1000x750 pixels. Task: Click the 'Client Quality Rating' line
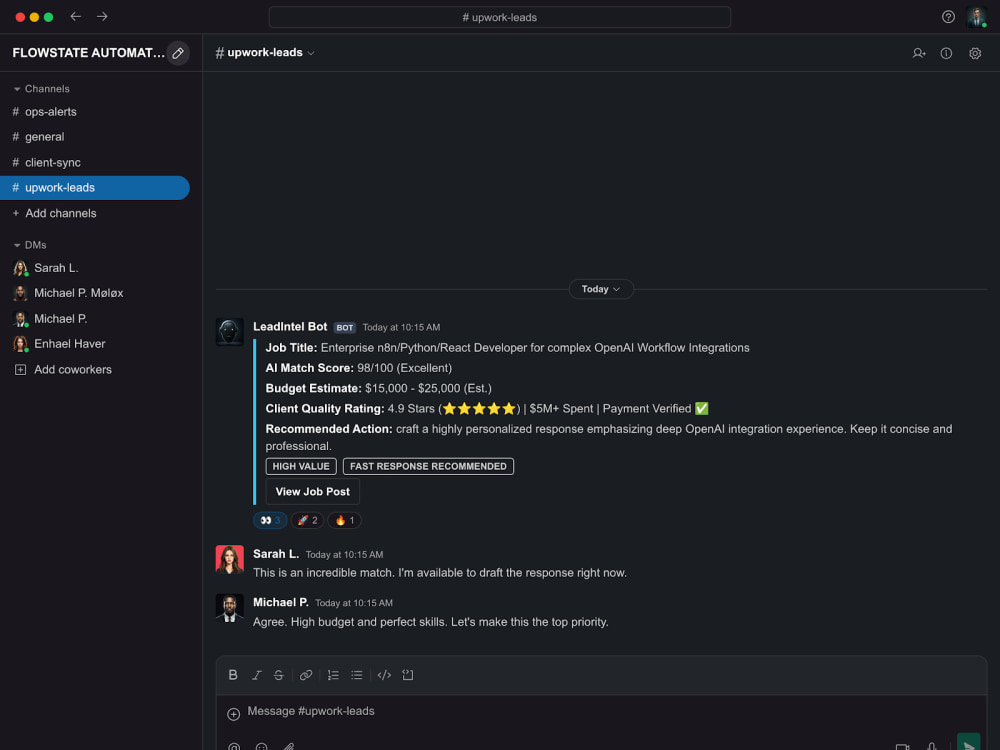[x=487, y=409]
